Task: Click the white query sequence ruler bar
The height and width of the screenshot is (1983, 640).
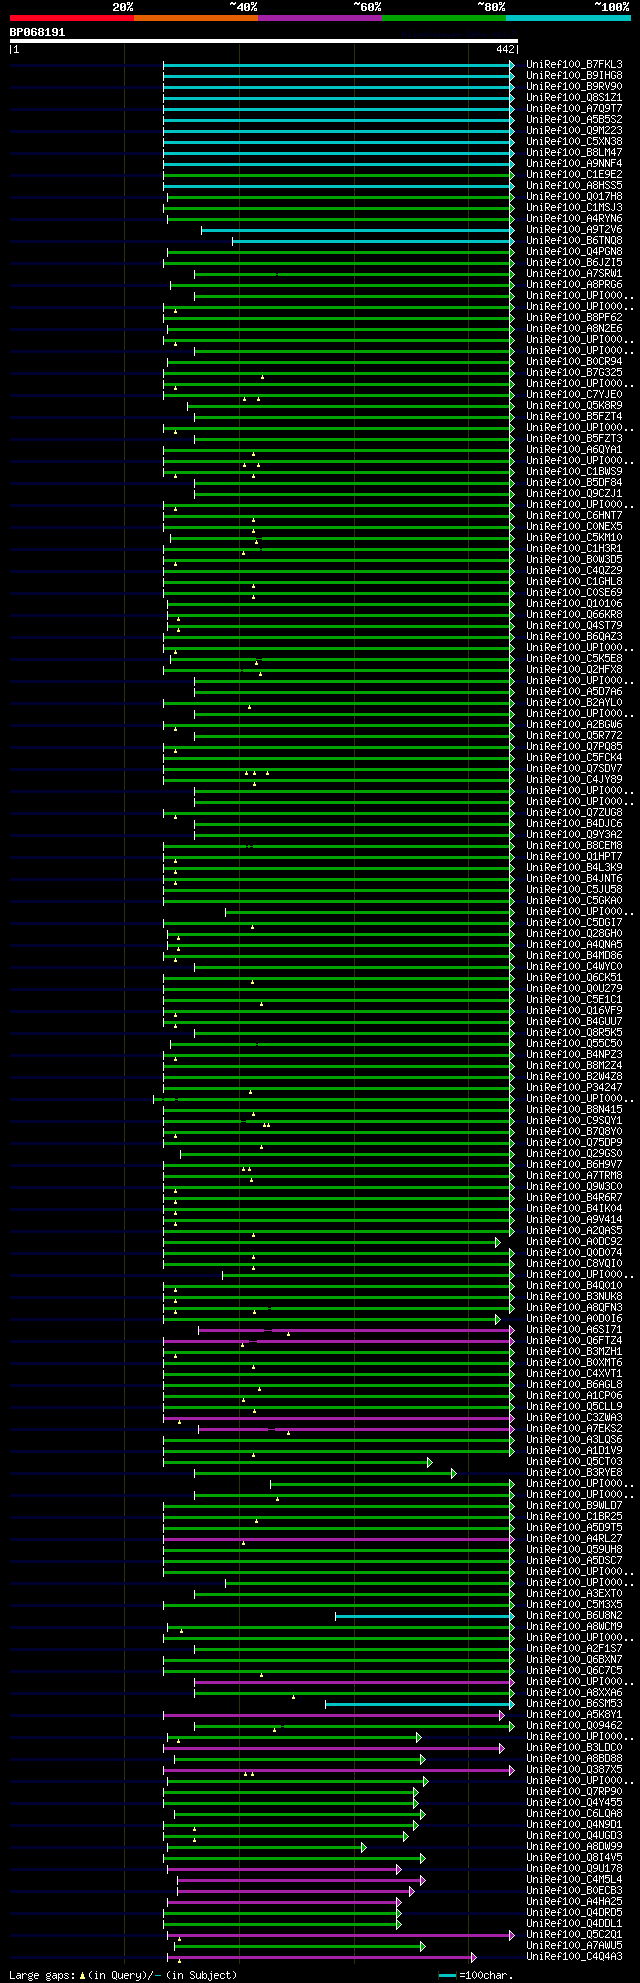Action: tap(264, 41)
